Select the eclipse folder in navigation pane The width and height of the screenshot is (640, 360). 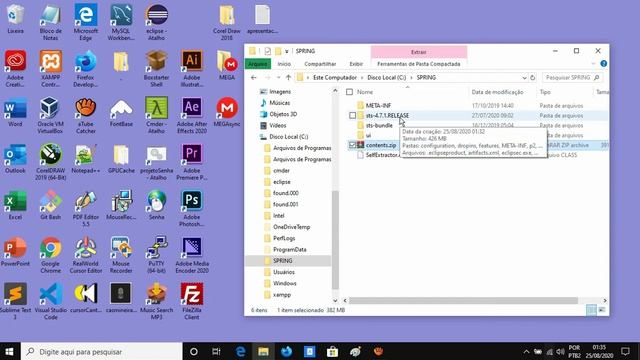282,182
